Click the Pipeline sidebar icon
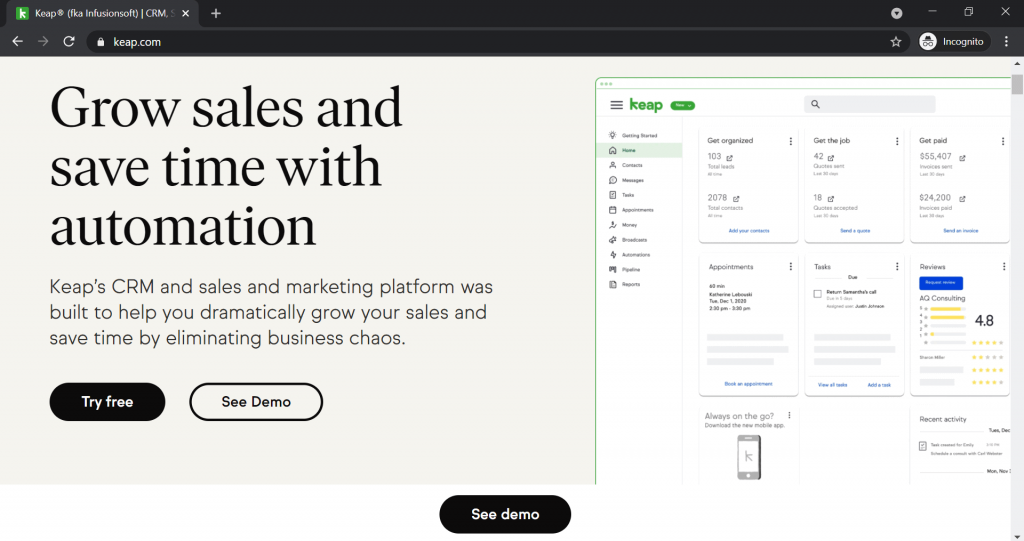Viewport: 1024px width, 541px height. click(613, 269)
